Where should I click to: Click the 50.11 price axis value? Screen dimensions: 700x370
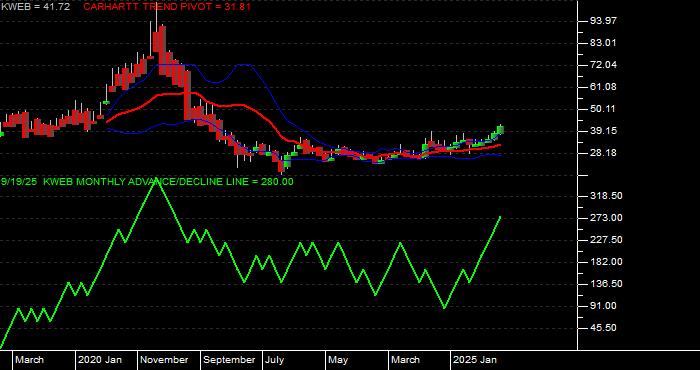[x=603, y=109]
